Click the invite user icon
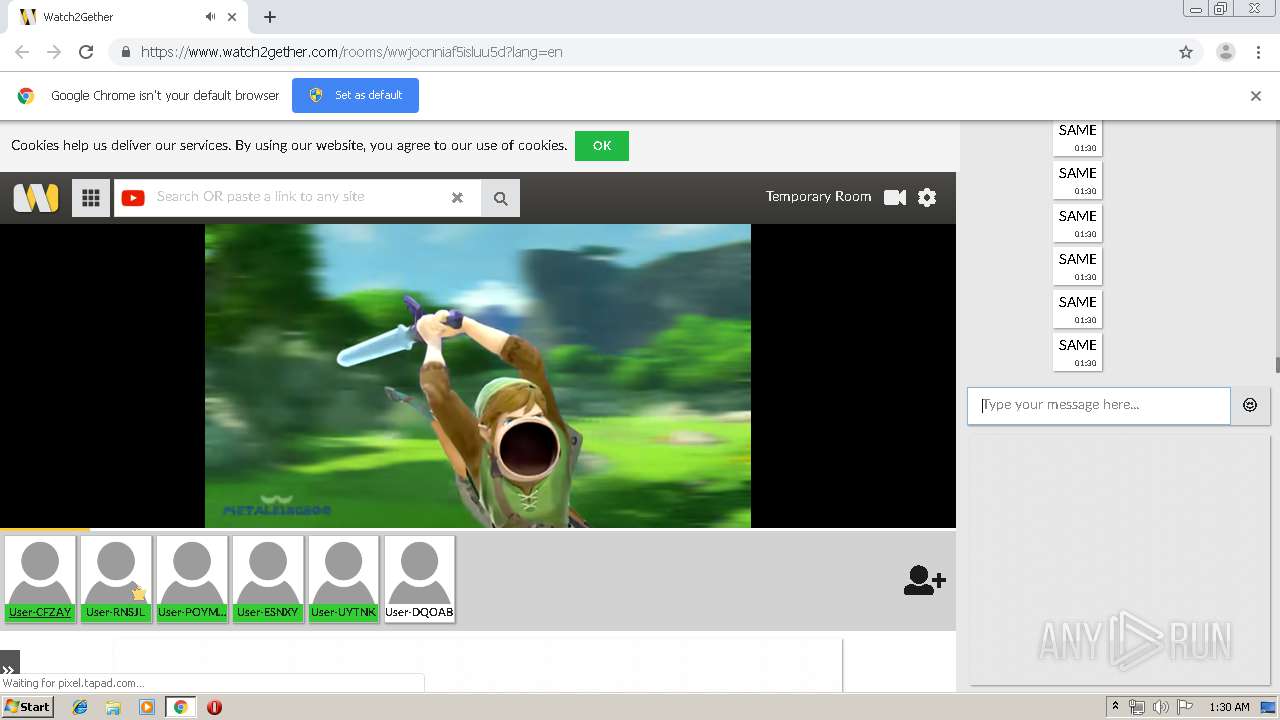1280x720 pixels. [924, 580]
